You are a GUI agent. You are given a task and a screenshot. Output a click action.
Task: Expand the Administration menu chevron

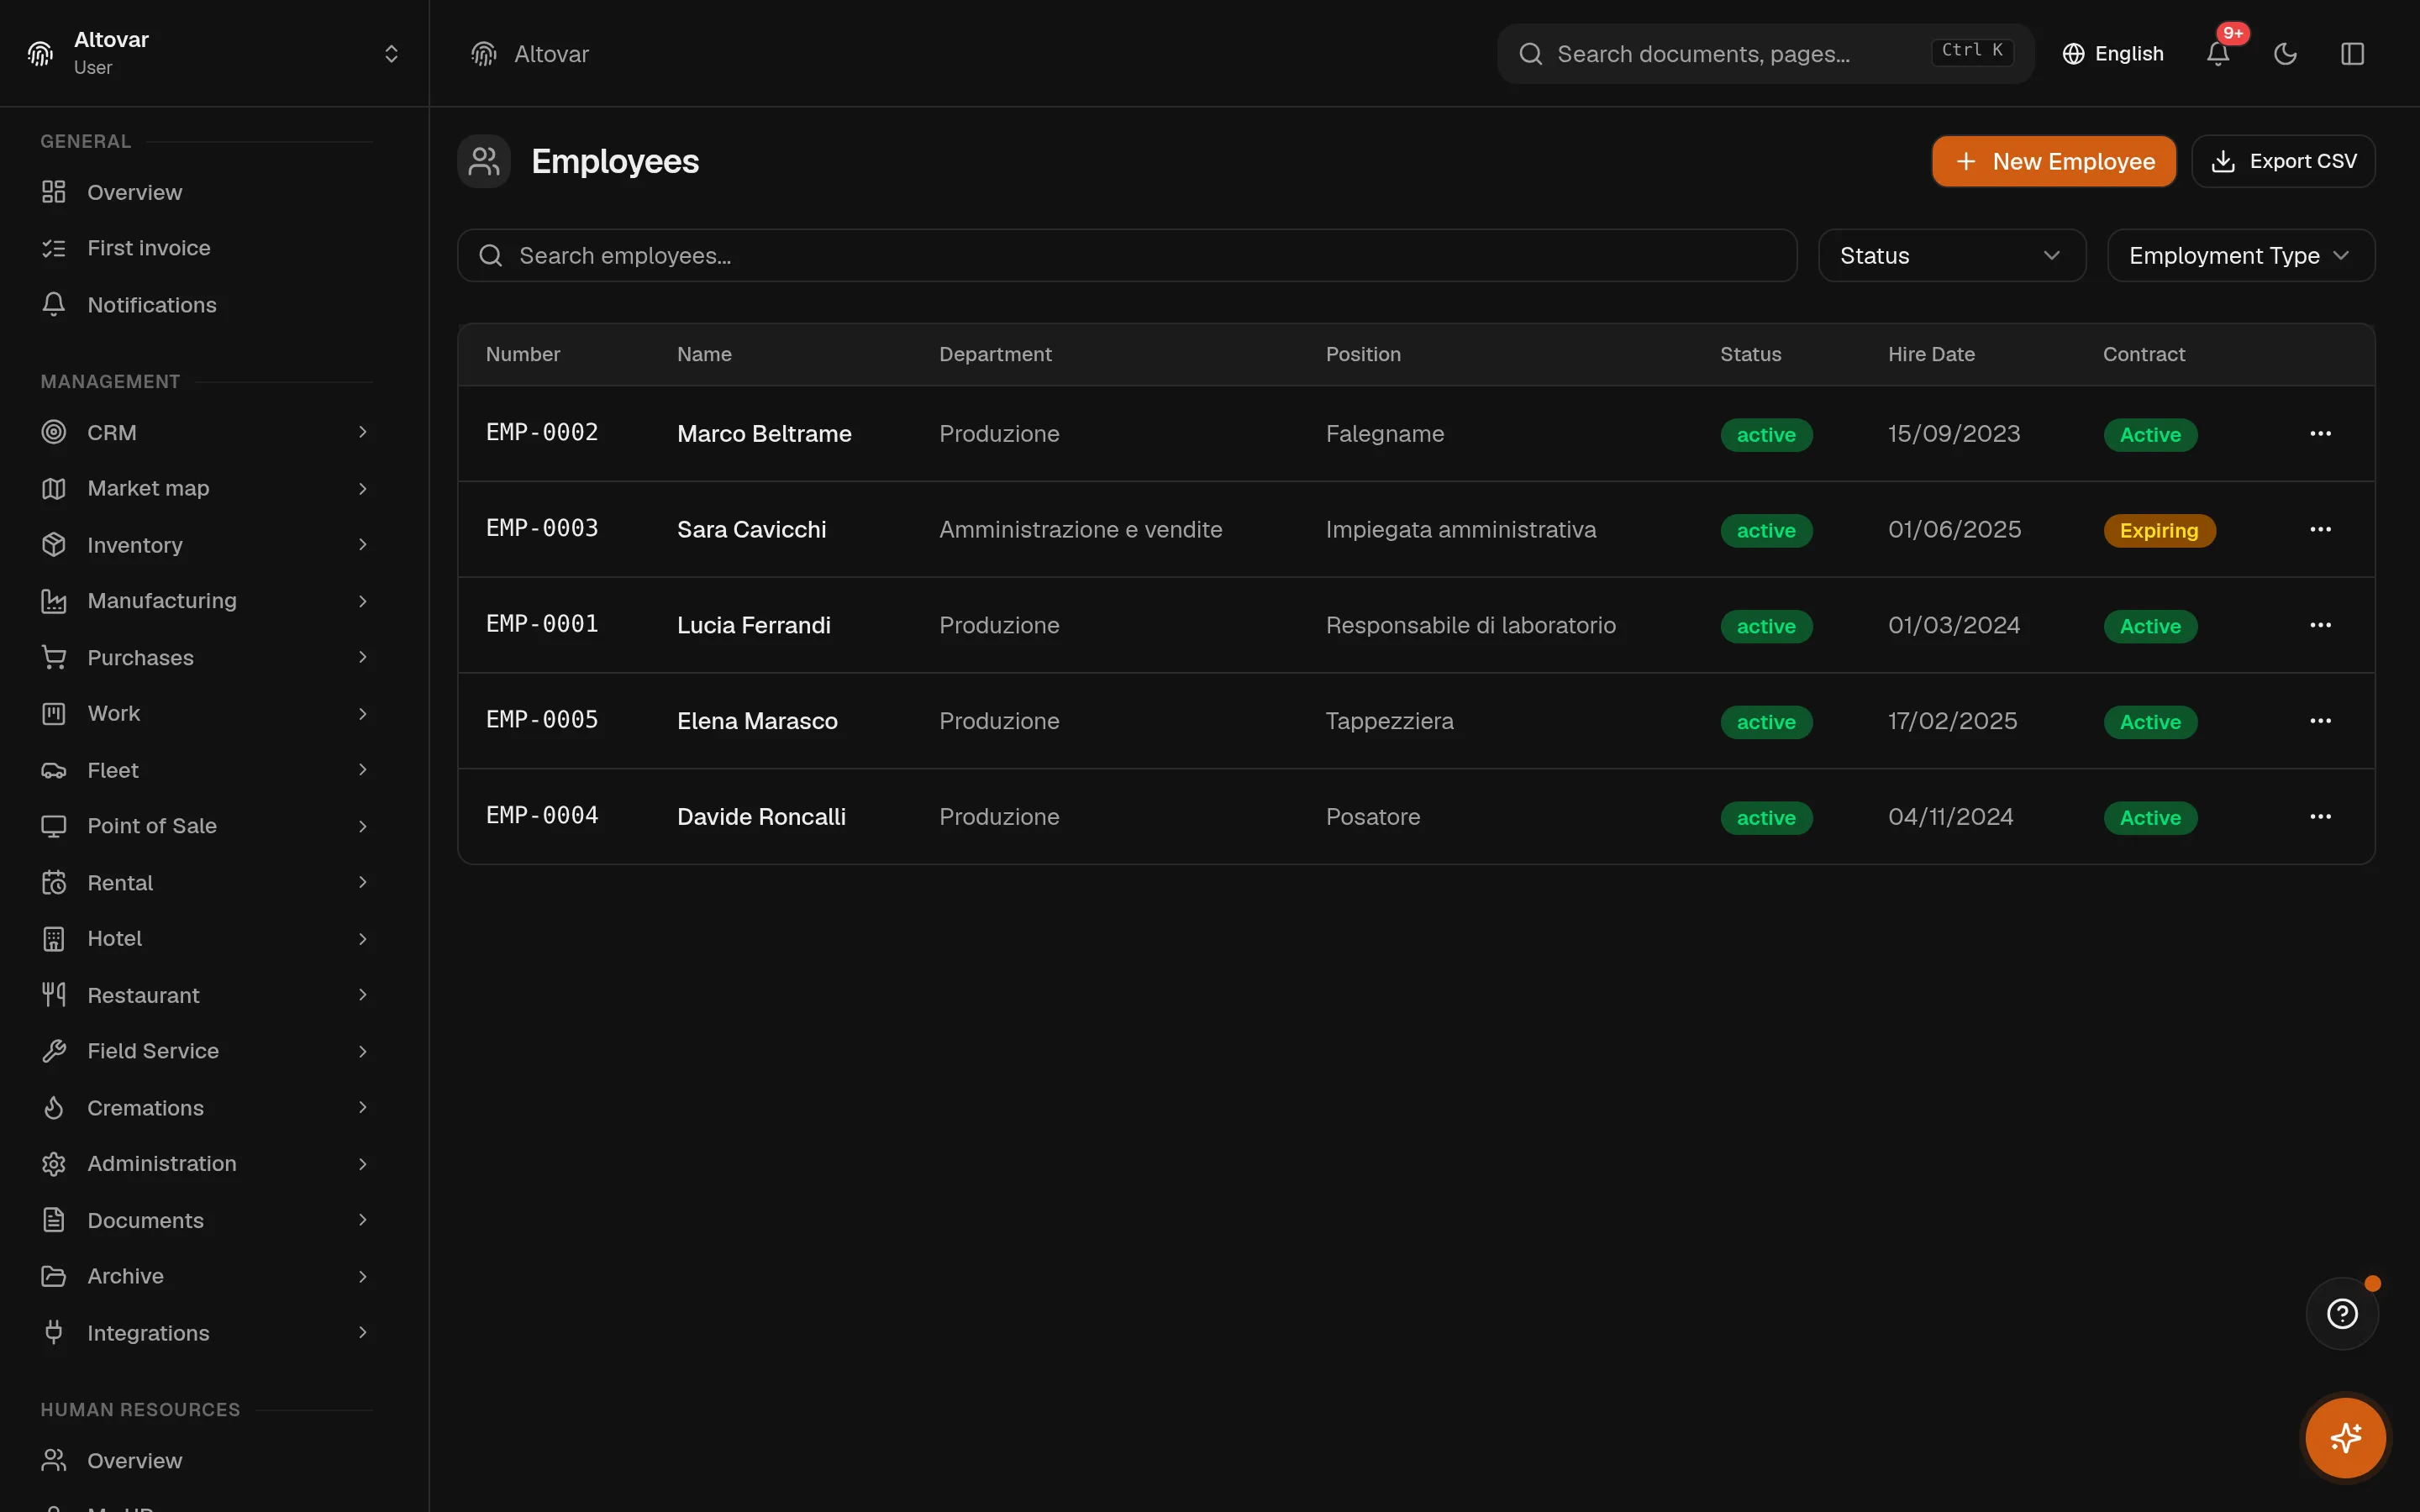[x=363, y=1163]
